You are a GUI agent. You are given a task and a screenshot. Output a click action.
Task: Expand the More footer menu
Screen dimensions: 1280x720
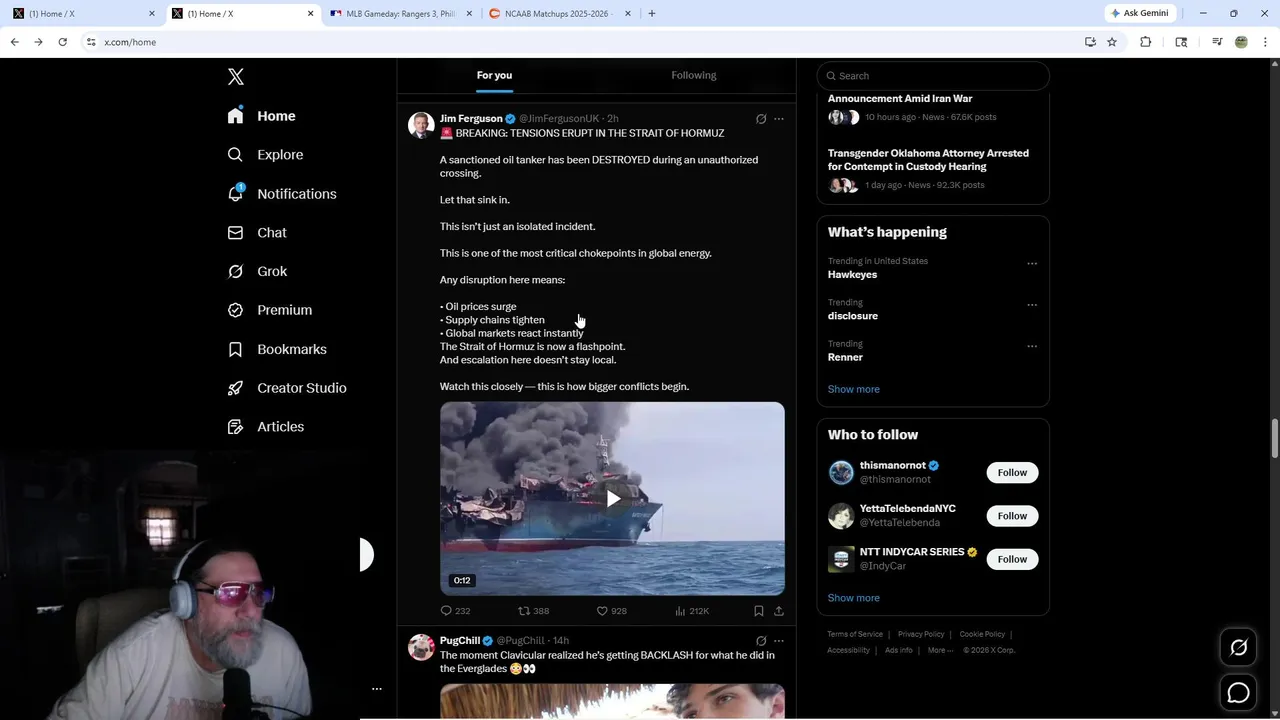click(940, 650)
